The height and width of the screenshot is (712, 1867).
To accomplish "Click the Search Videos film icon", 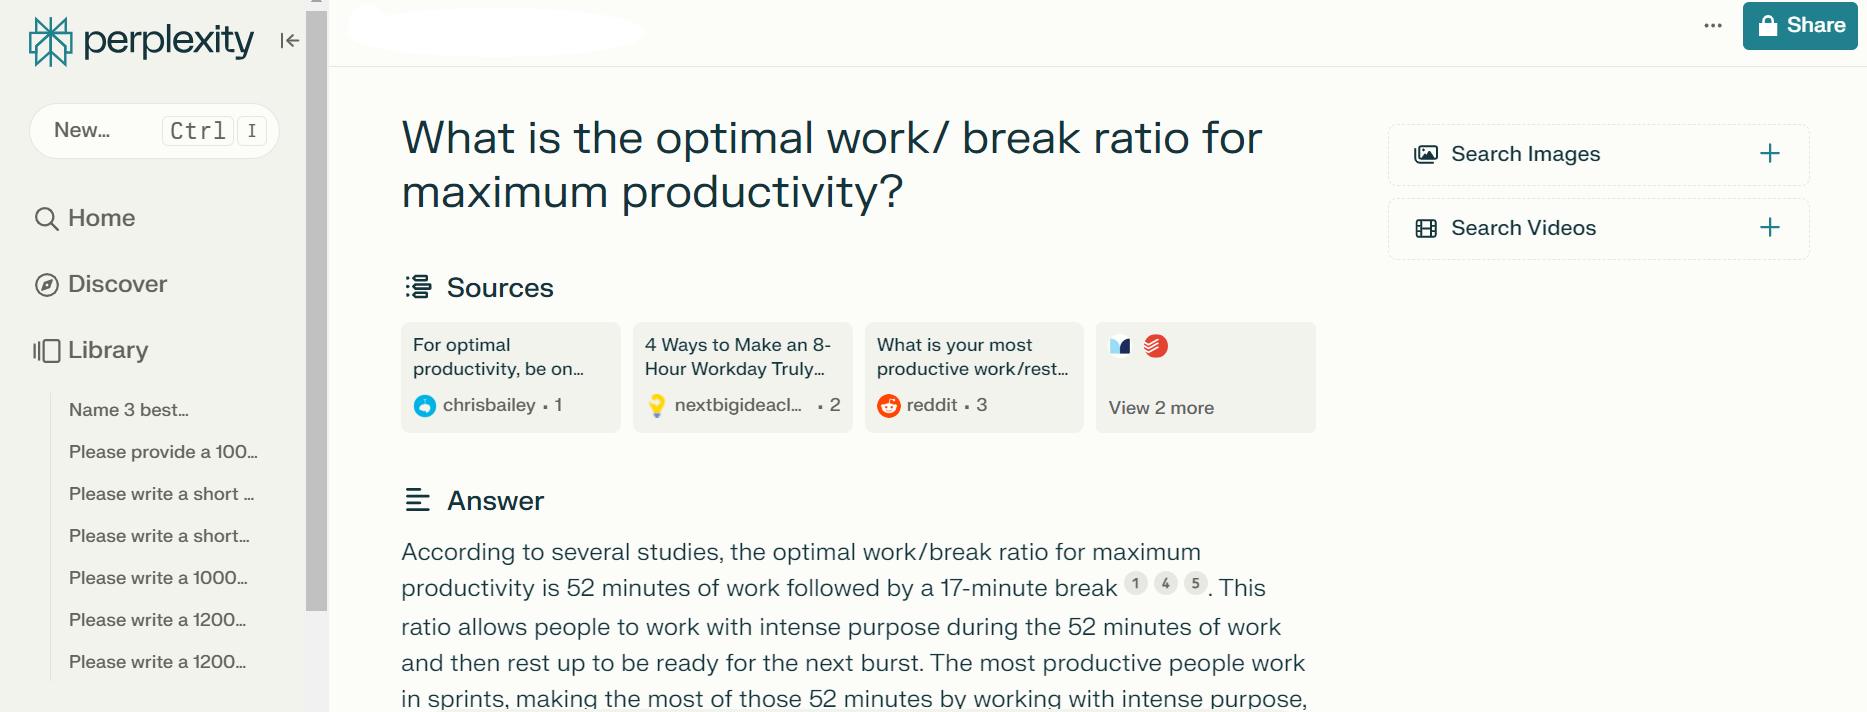I will tap(1426, 227).
